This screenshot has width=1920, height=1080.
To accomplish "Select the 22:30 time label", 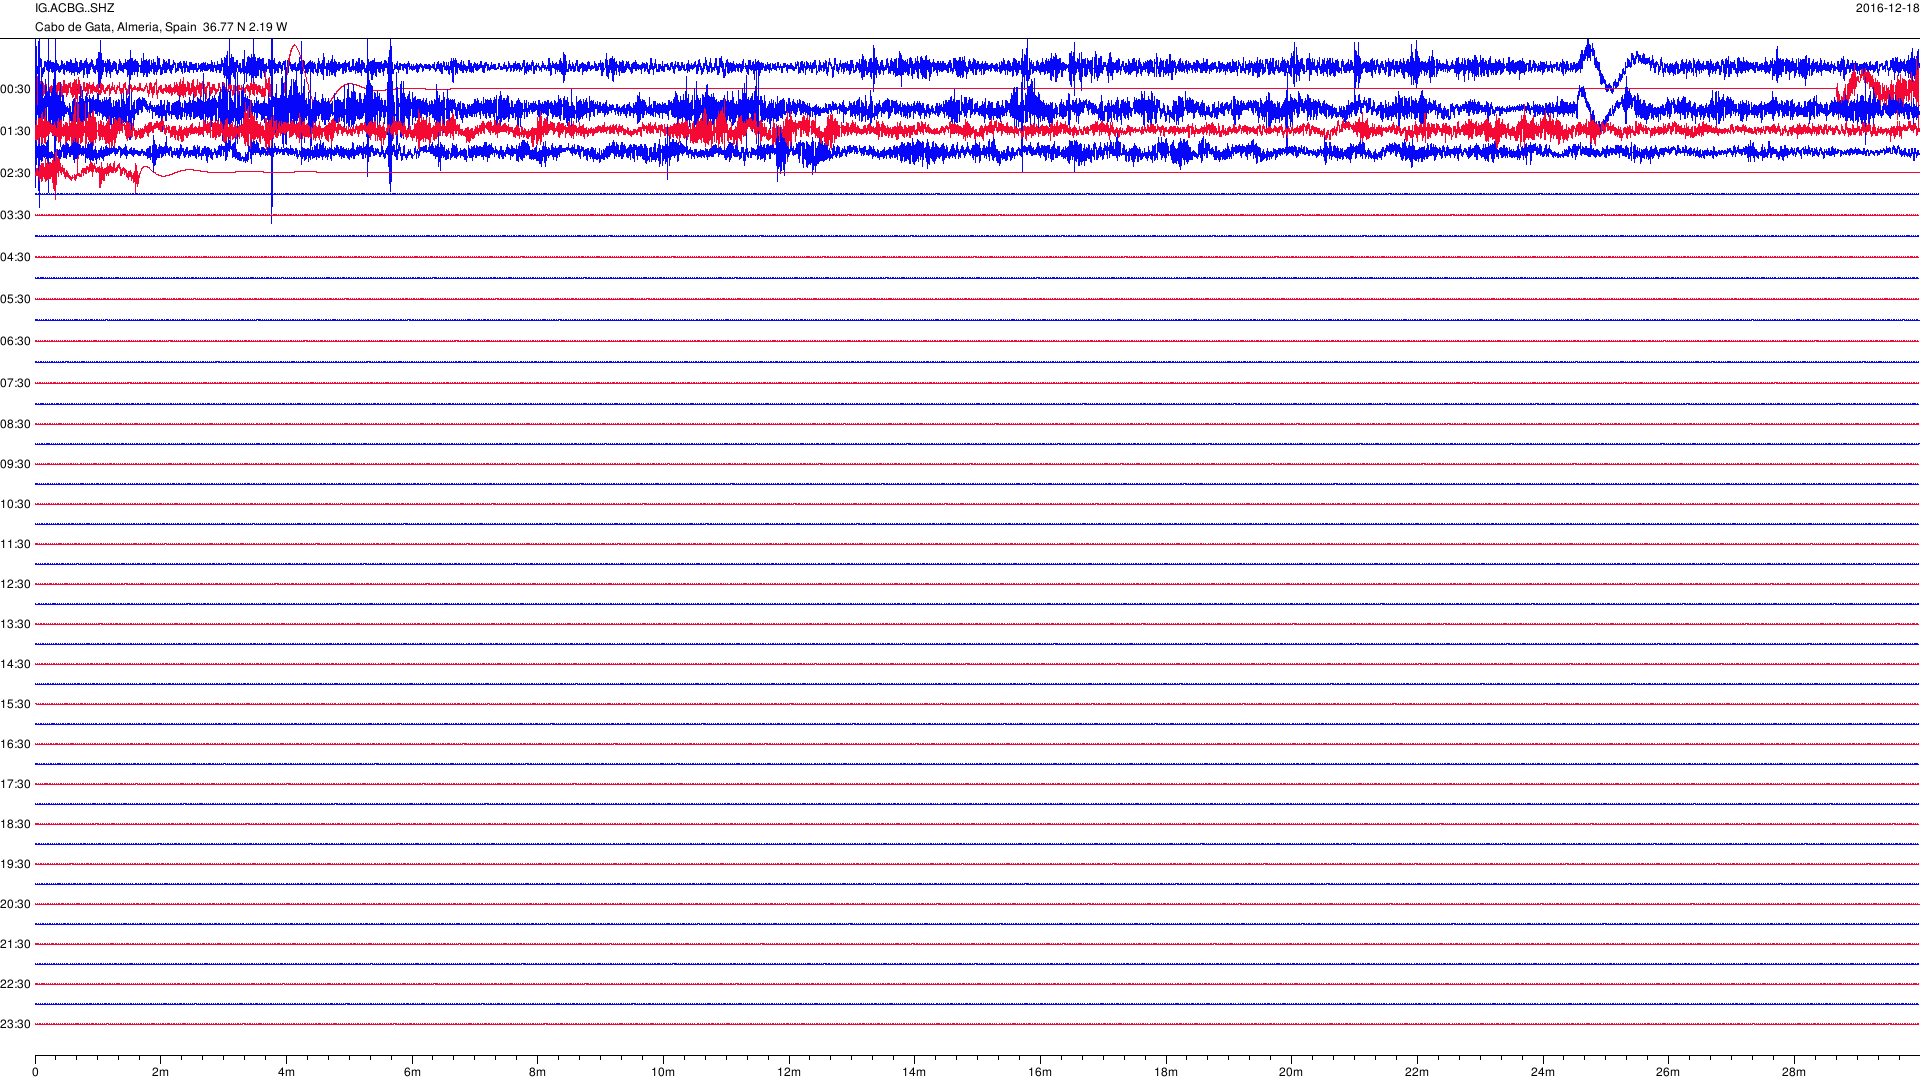I will 15,984.
